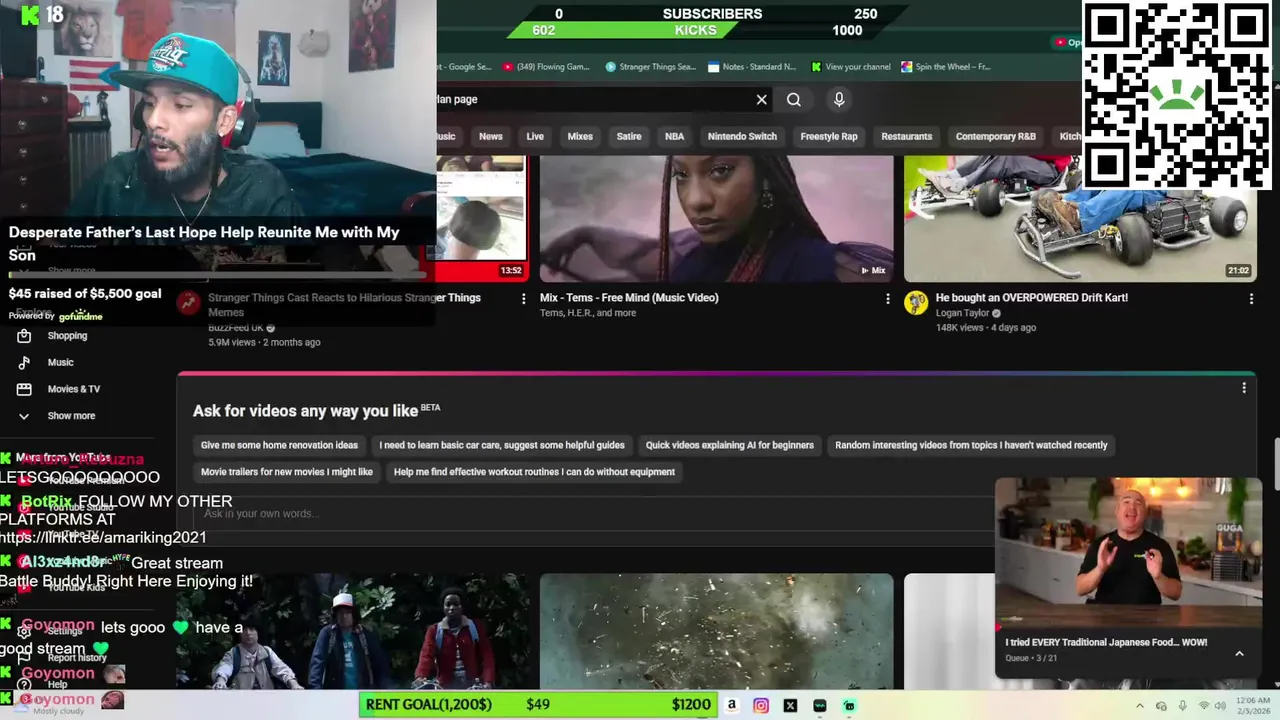The image size is (1280, 720).
Task: Open Mix - Tems - Free Mind title
Action: tap(629, 298)
